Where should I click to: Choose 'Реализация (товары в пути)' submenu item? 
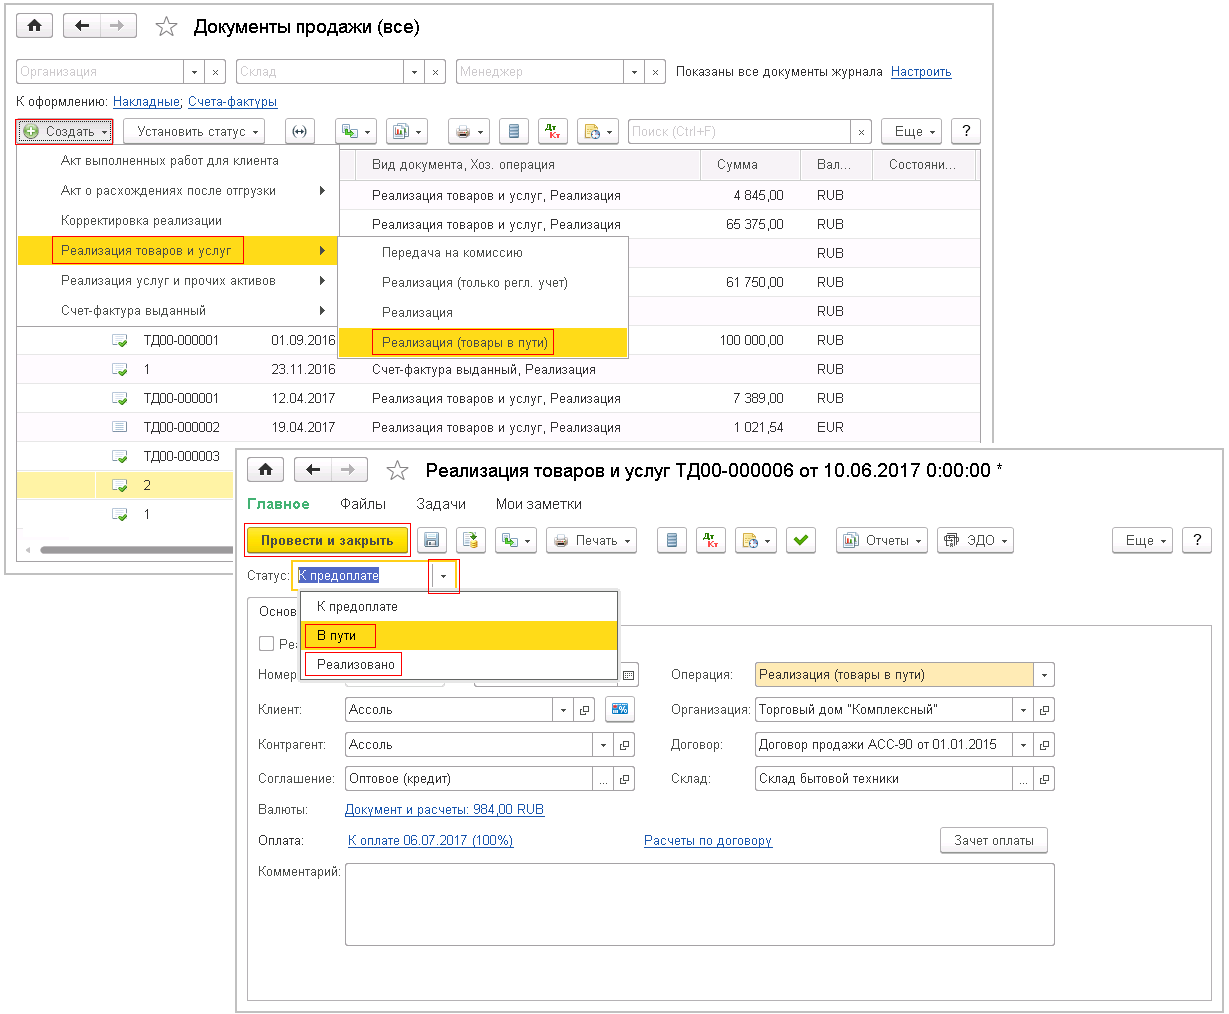point(464,343)
